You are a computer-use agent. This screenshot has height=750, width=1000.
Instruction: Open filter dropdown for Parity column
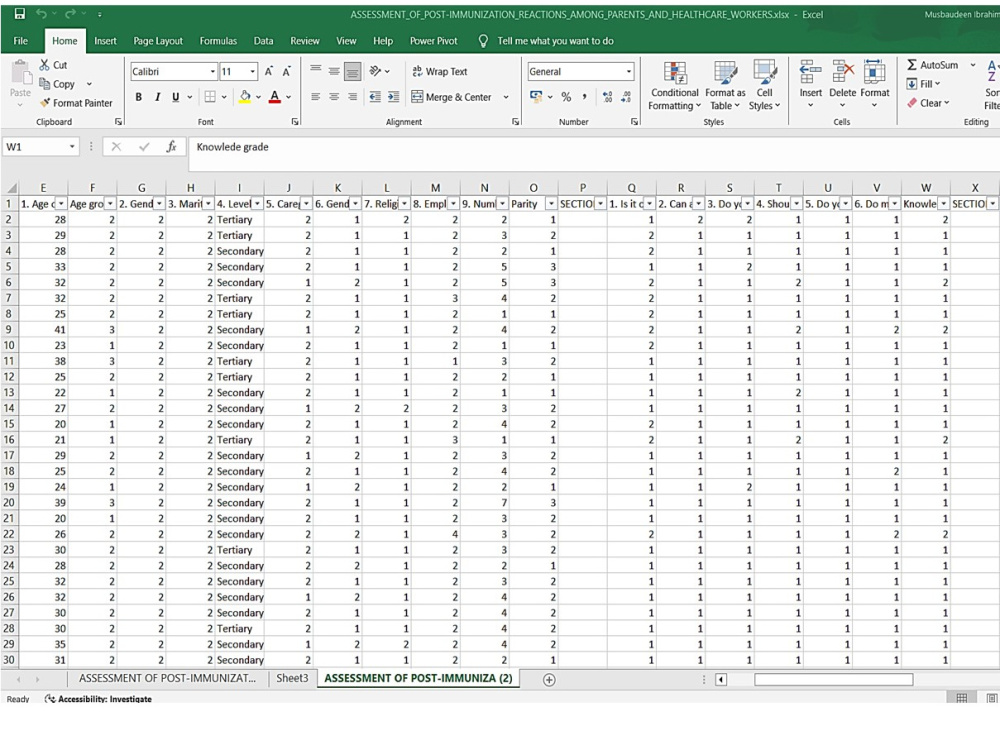(551, 204)
